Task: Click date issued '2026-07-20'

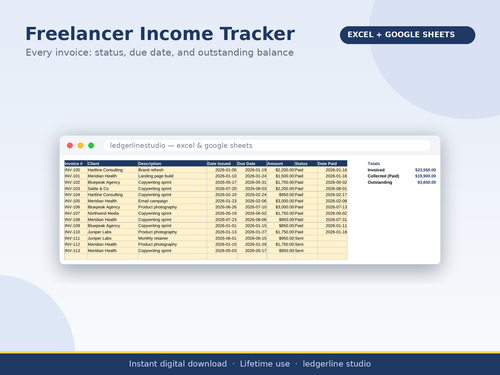Action: [222, 188]
